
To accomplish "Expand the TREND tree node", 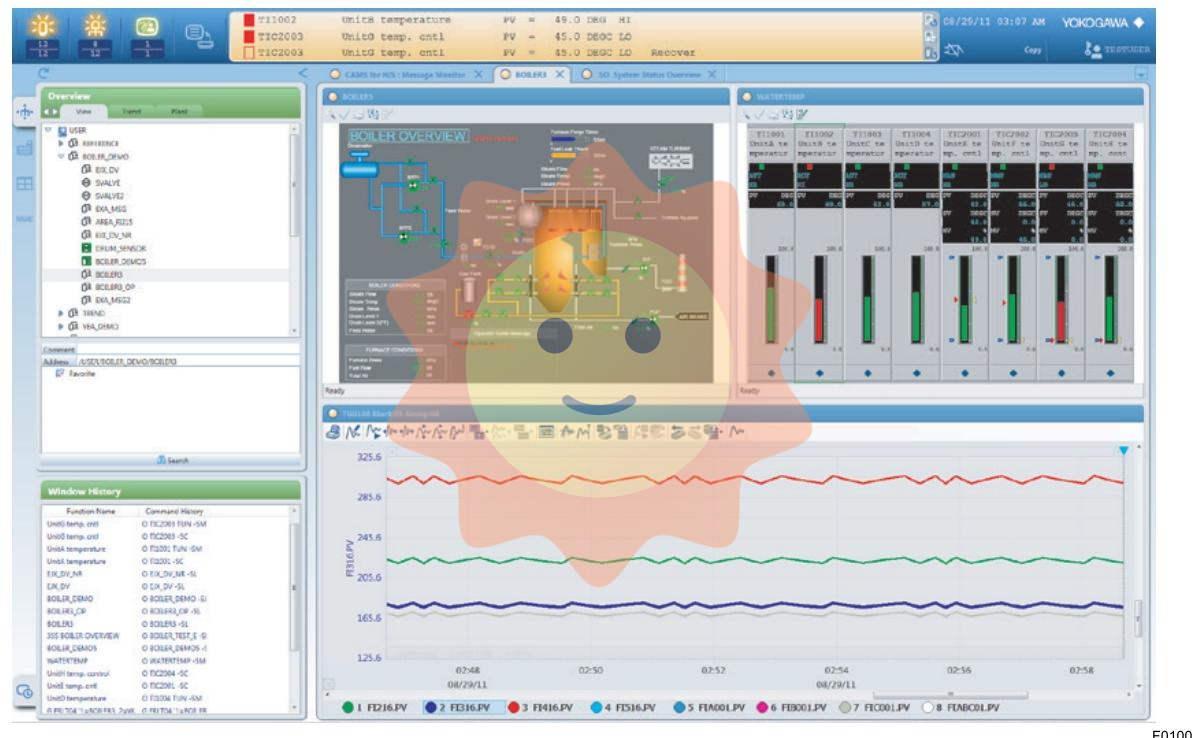I will click(59, 312).
